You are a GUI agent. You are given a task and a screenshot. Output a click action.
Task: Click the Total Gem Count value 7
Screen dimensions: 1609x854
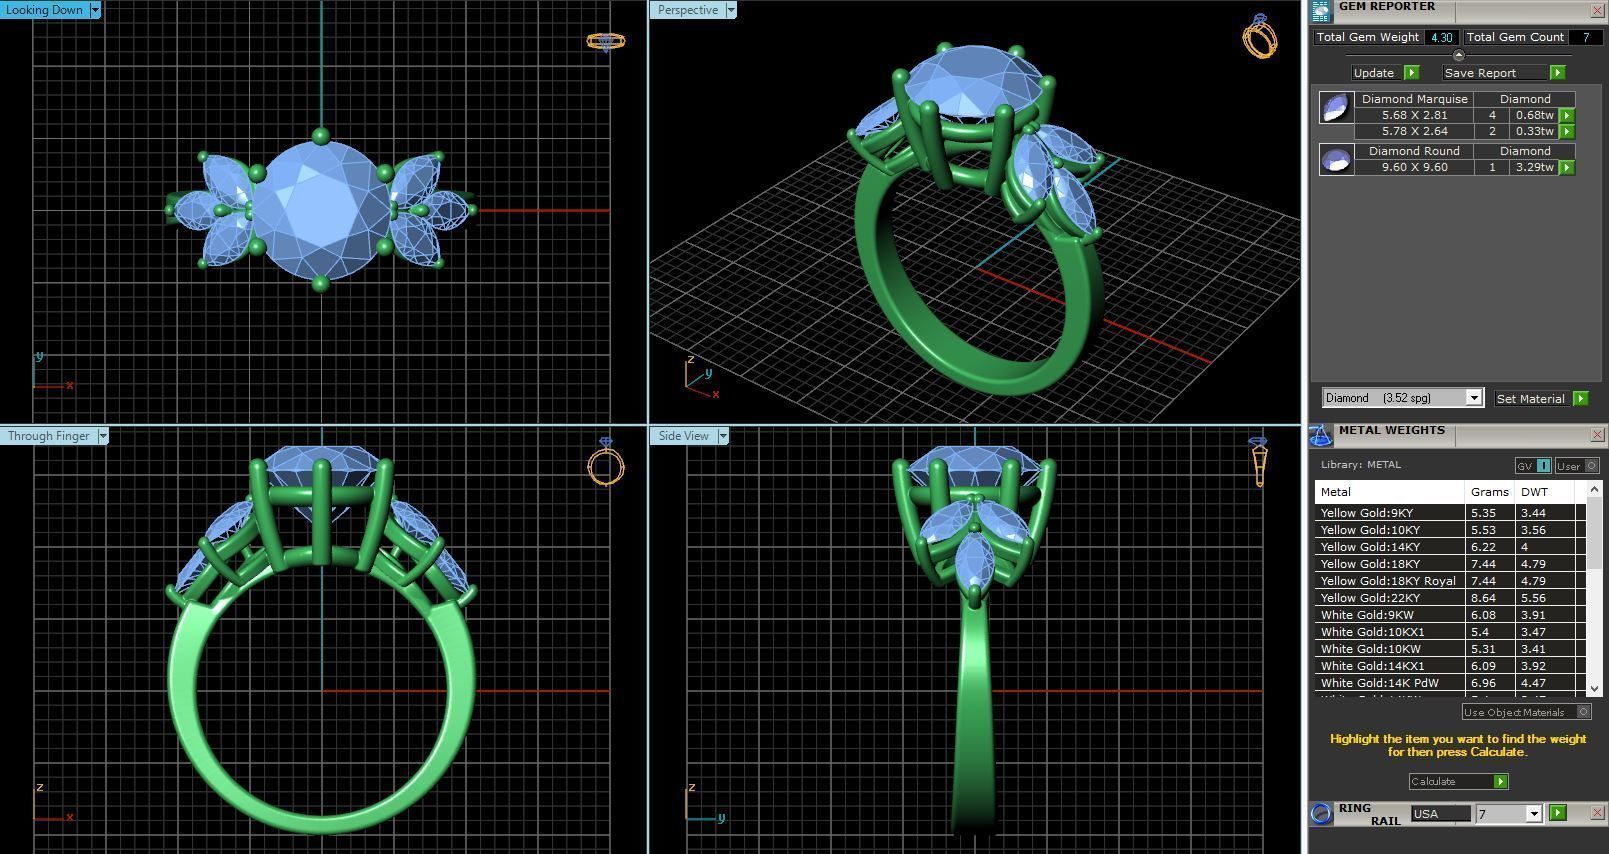point(1585,37)
